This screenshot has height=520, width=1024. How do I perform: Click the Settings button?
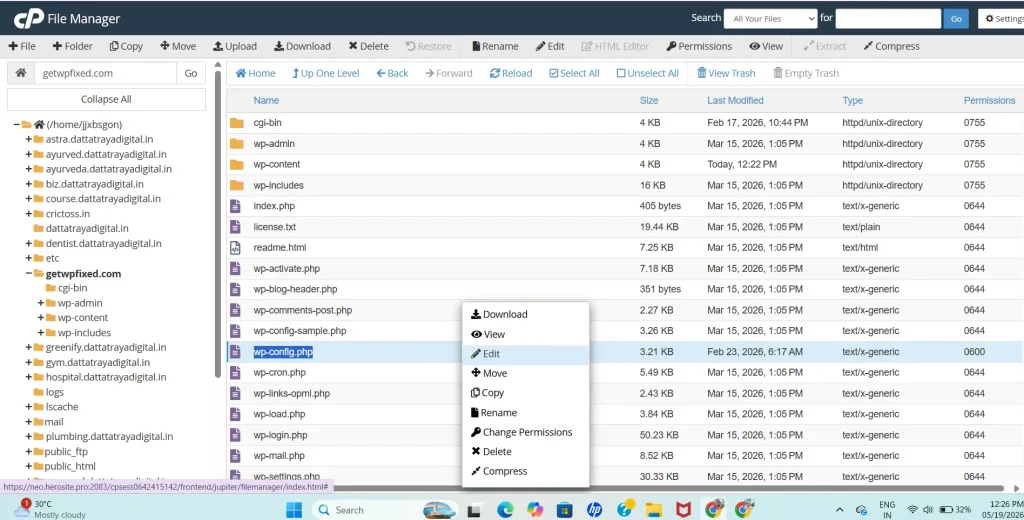coord(1004,19)
